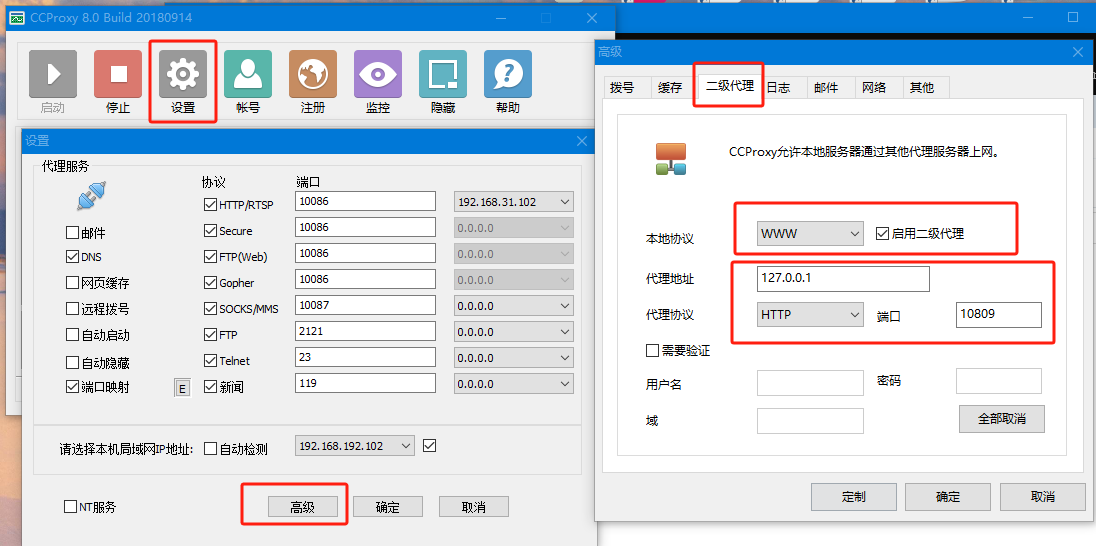Screen dimensions: 1096x546
Task: Open the 代理协议 HTTP dropdown
Action: coord(810,315)
